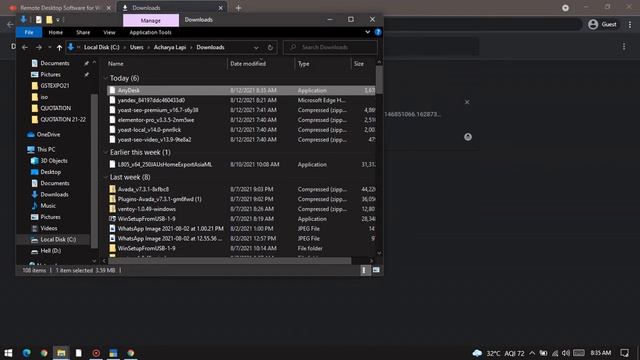The image size is (640, 360).
Task: Select yoast-seo-premium zip file
Action: click(241, 110)
